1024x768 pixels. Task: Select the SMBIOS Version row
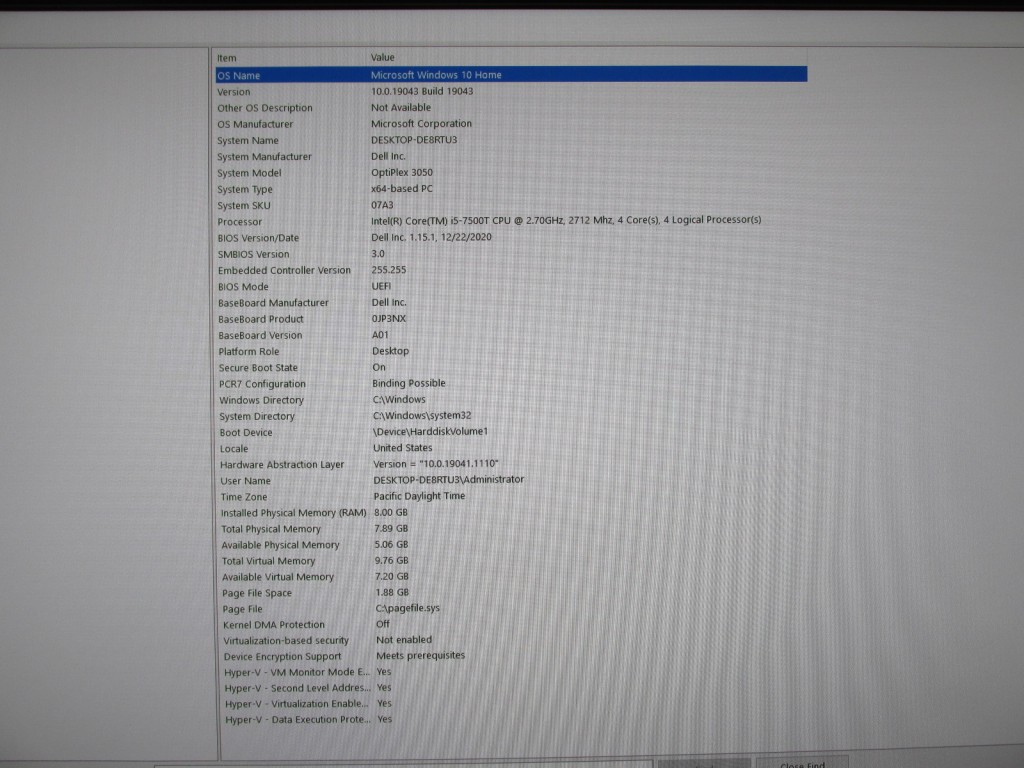click(512, 254)
